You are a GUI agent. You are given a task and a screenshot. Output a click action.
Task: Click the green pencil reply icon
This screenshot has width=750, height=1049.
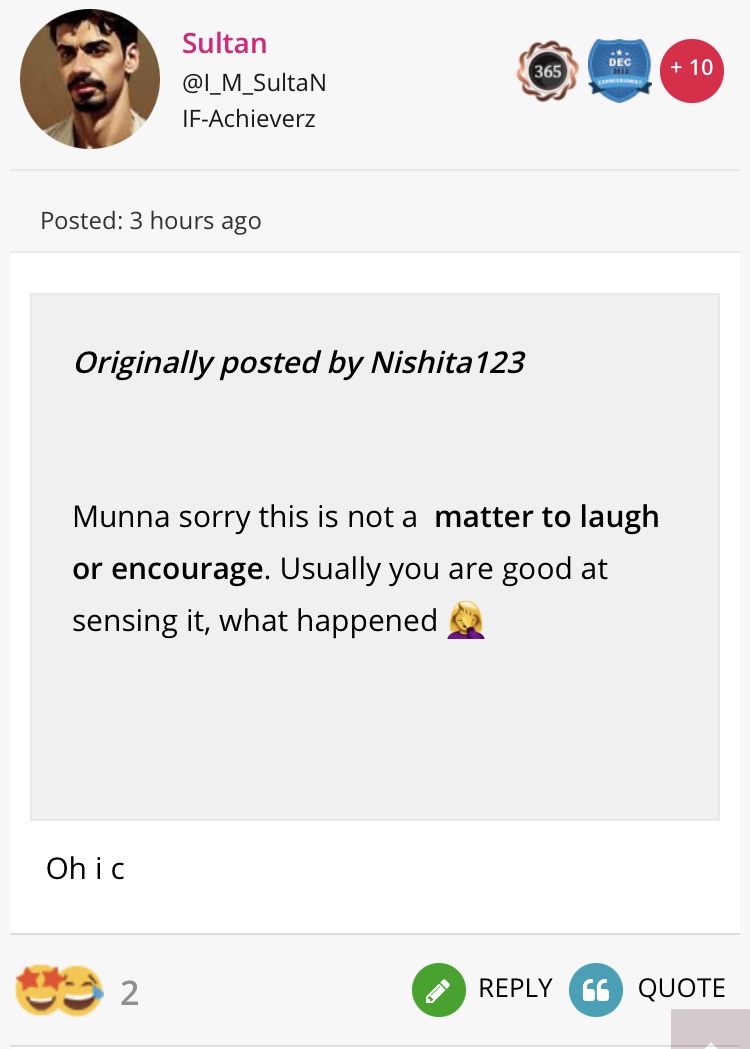(x=438, y=990)
